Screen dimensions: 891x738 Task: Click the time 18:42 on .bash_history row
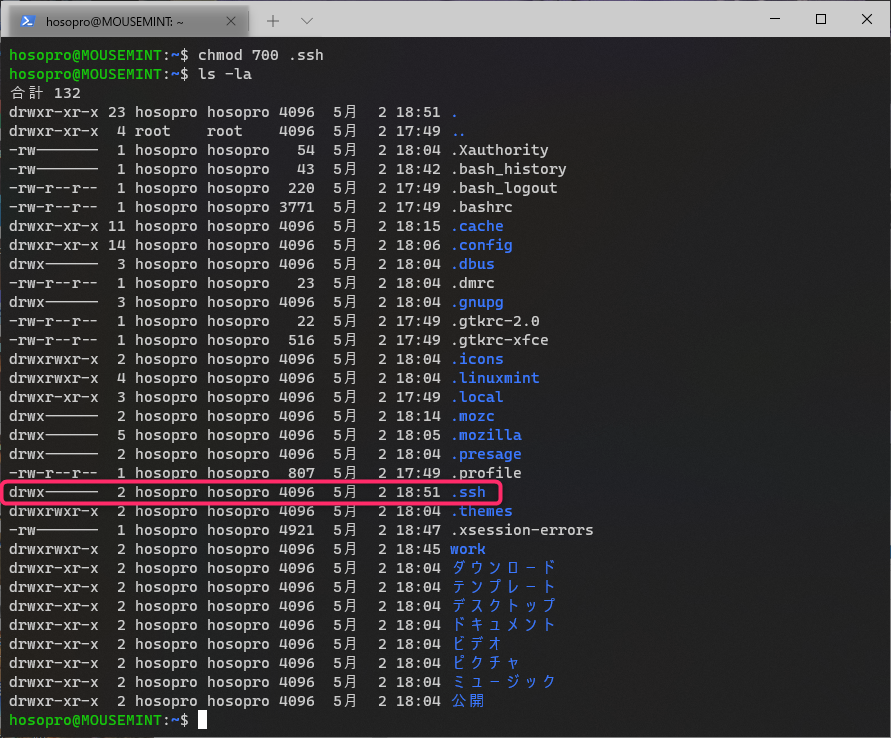[x=418, y=169]
